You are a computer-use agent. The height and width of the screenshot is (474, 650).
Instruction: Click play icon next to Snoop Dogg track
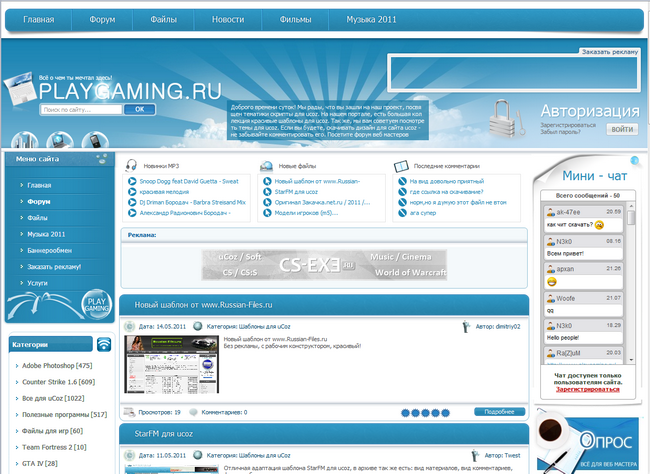click(x=132, y=181)
